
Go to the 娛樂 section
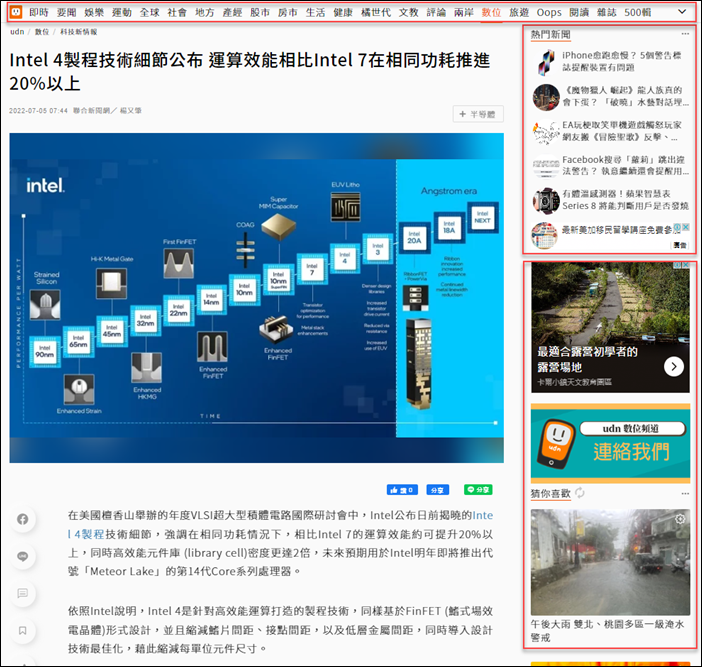94,13
